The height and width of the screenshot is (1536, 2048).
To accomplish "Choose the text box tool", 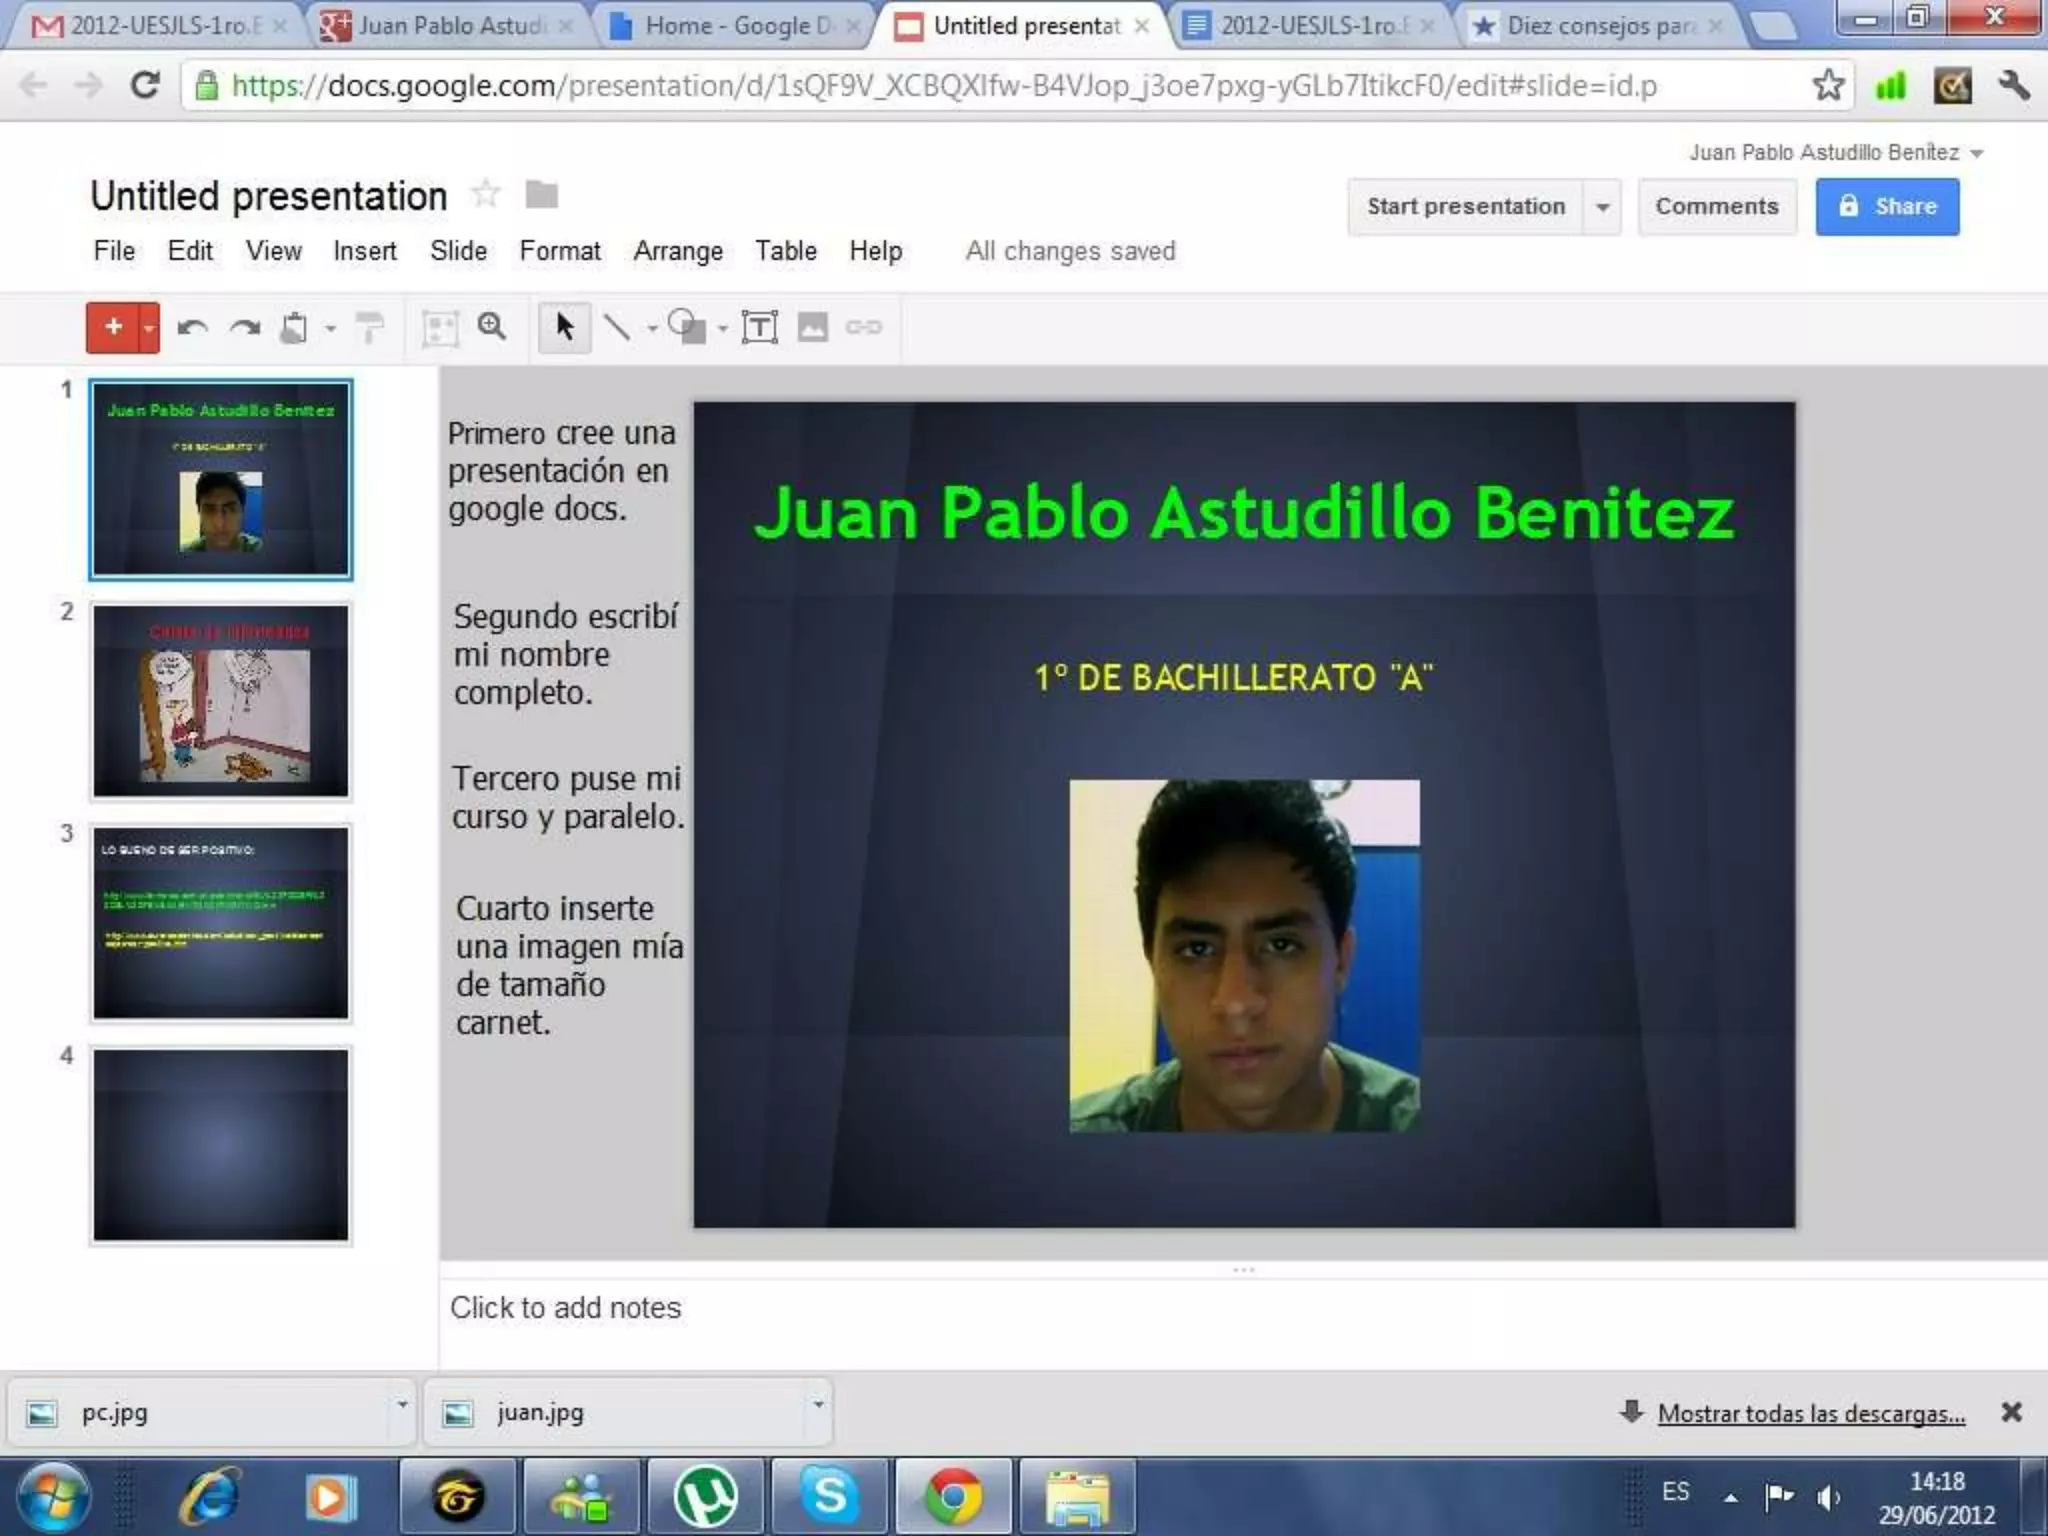I will [x=759, y=327].
